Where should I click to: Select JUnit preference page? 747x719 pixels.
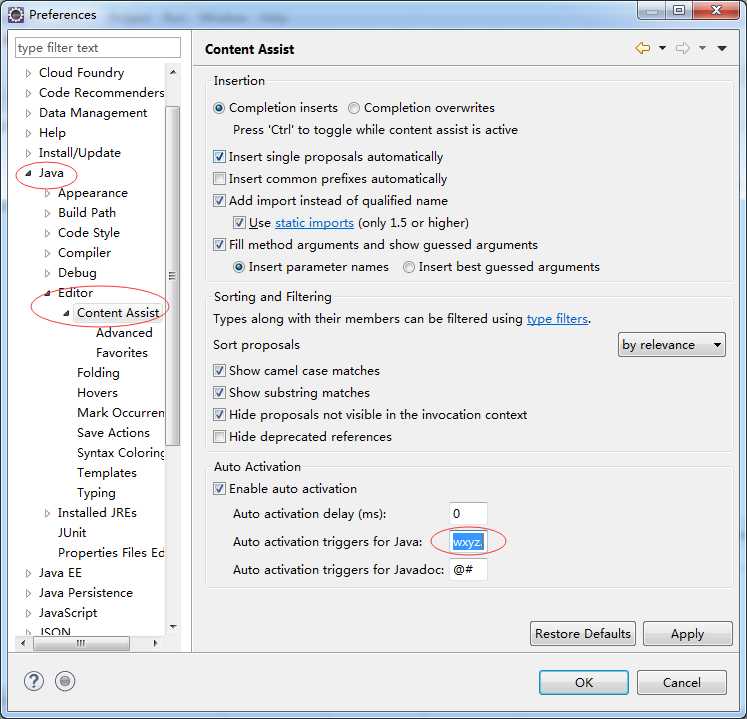[x=72, y=533]
